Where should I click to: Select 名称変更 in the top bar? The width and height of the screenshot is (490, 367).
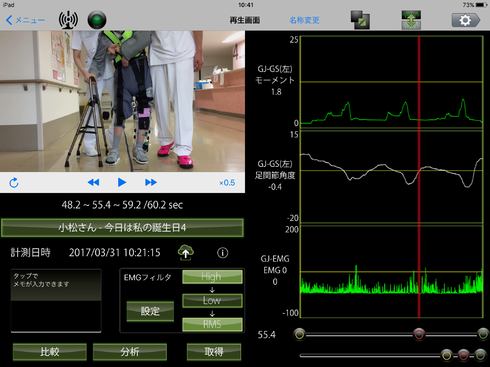point(304,20)
